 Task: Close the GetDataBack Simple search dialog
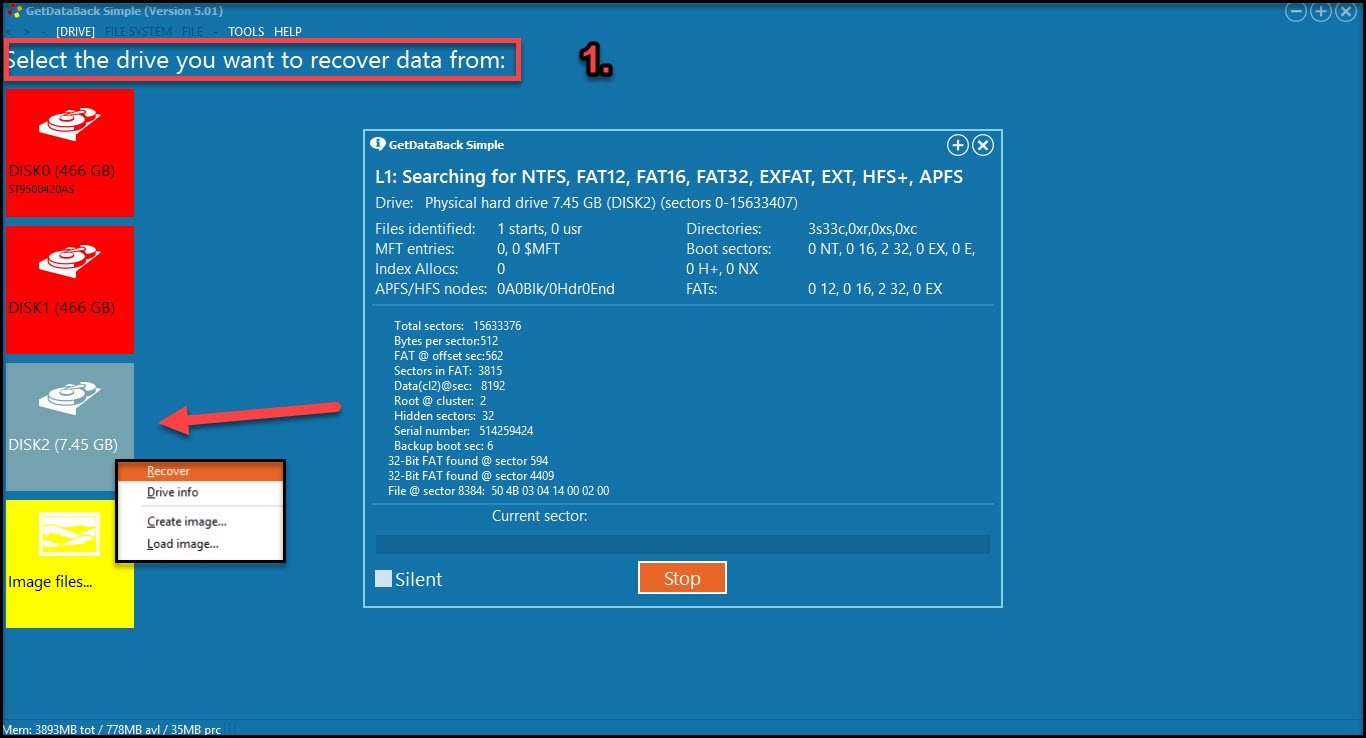(983, 146)
